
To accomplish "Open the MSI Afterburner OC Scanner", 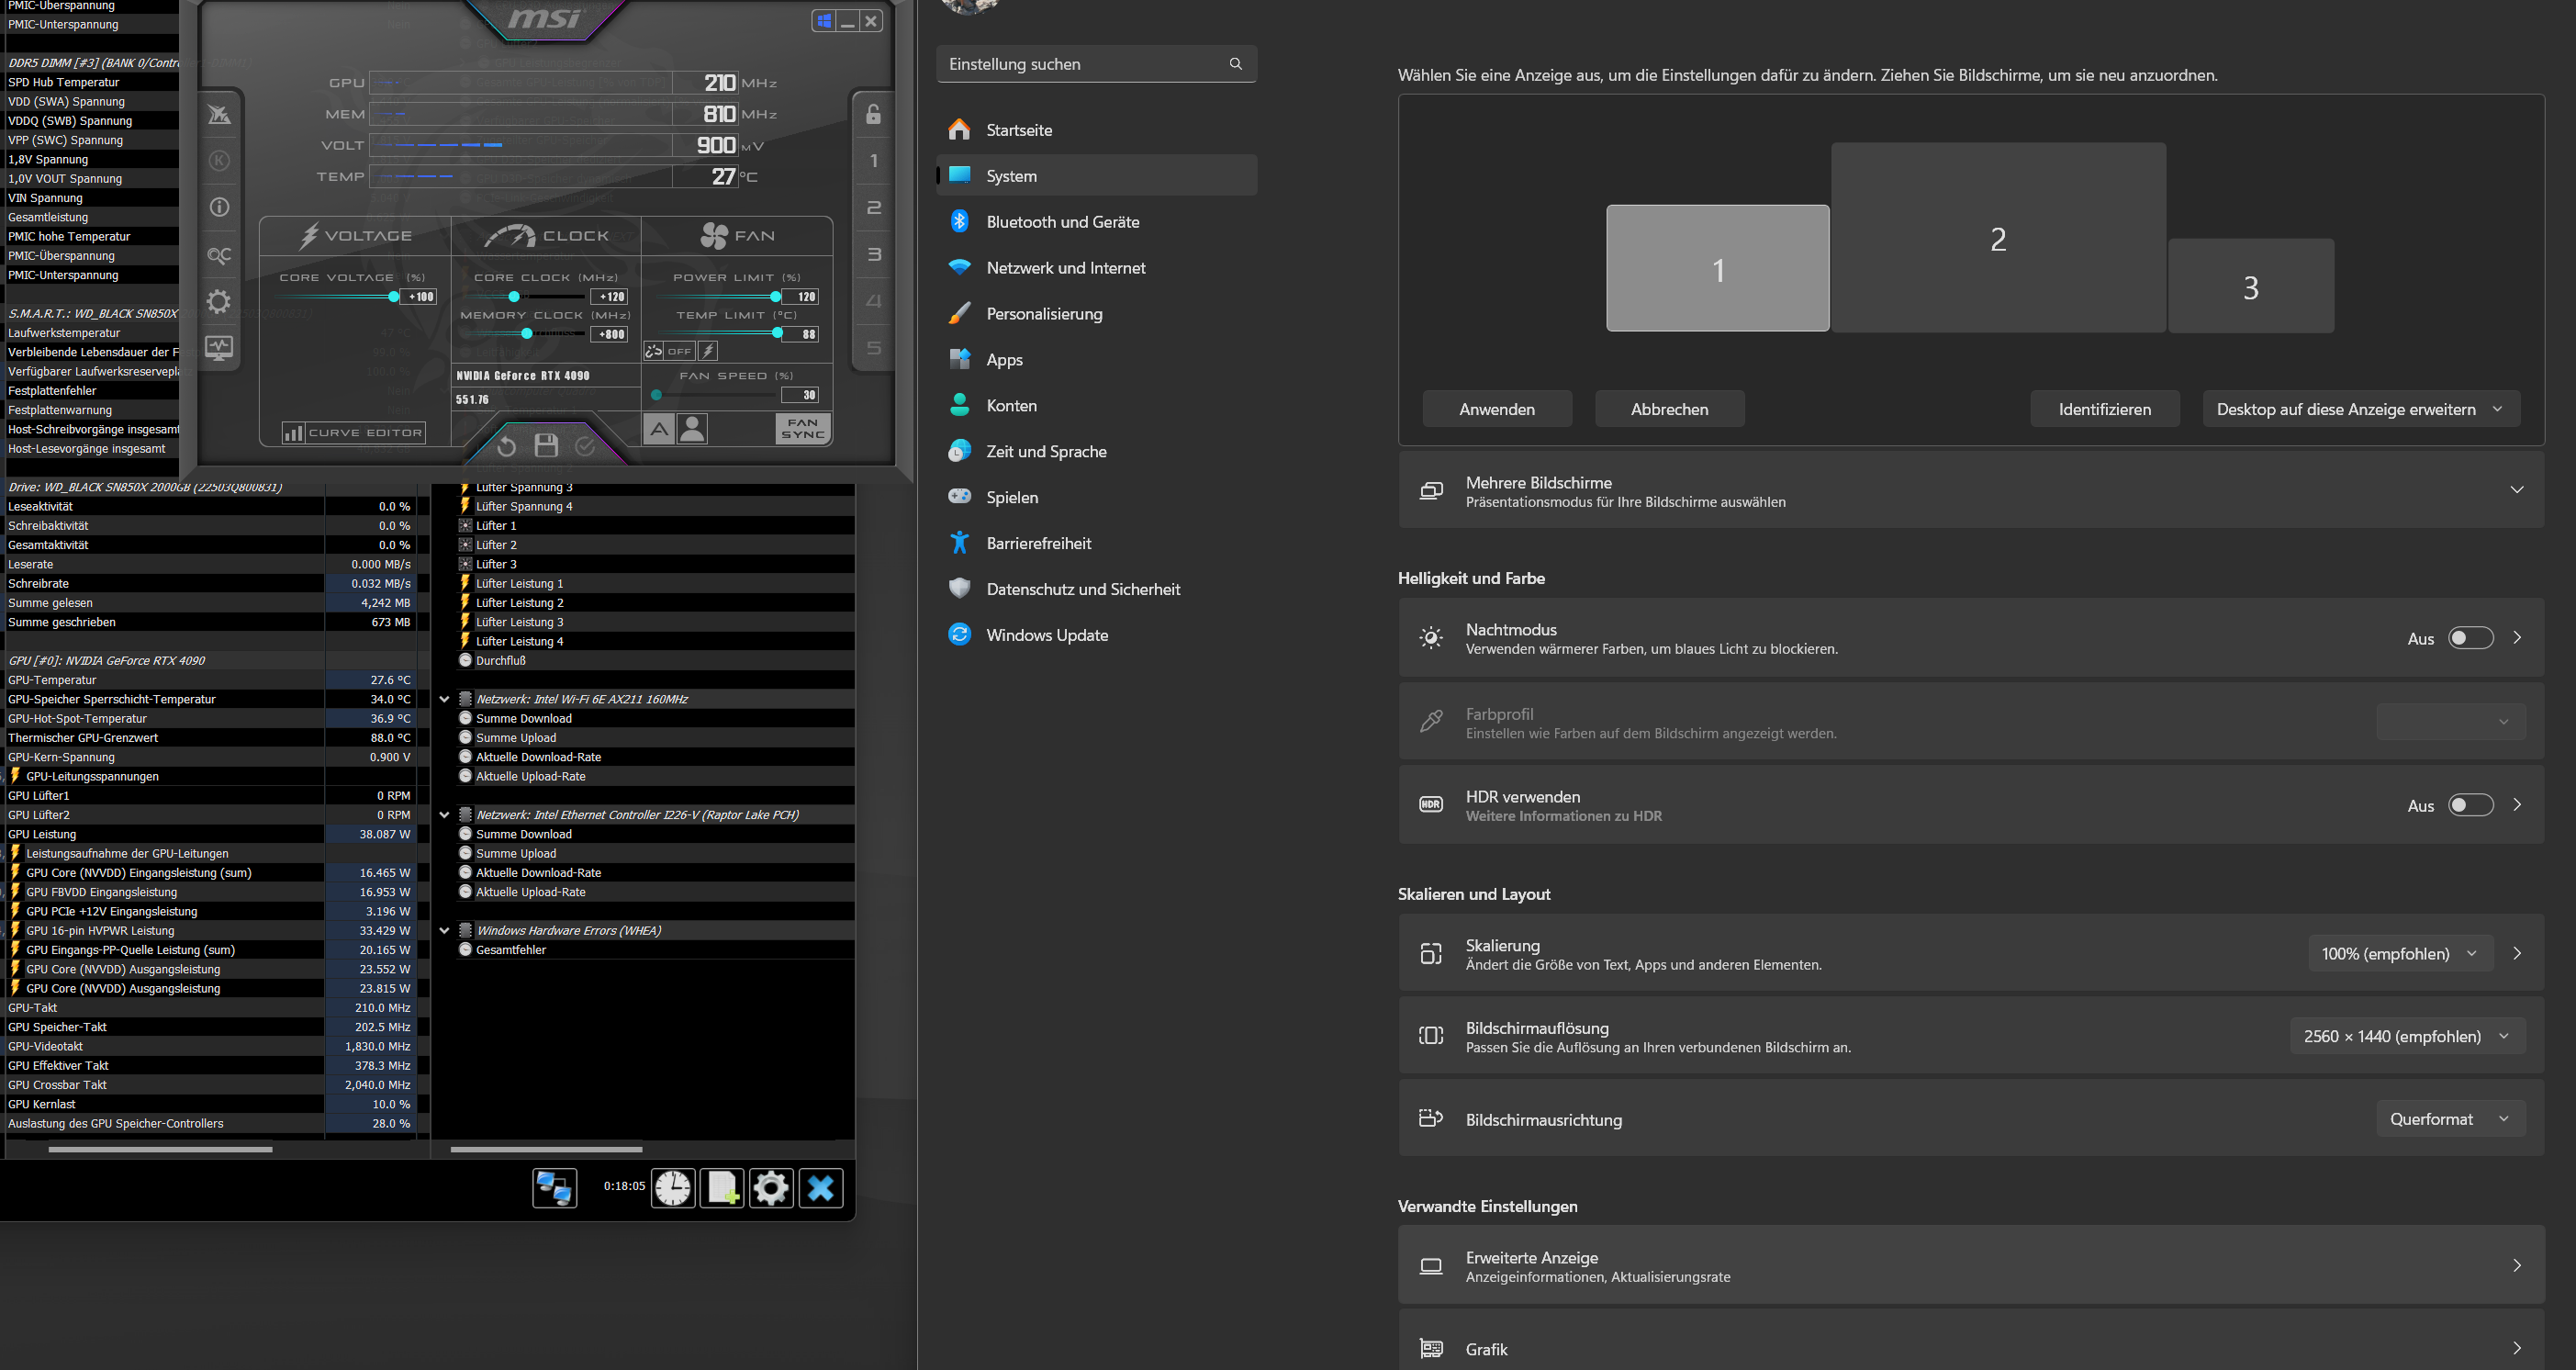I will coord(219,255).
